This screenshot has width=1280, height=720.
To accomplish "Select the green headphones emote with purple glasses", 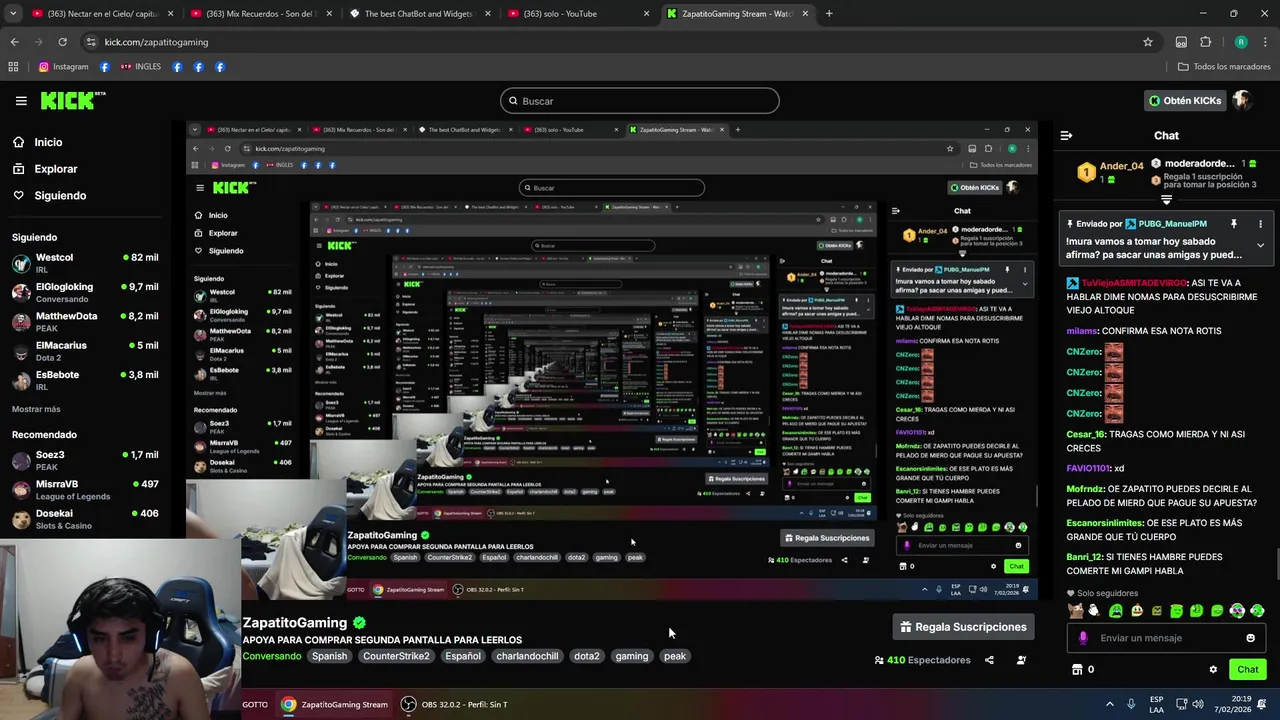I will point(1237,610).
